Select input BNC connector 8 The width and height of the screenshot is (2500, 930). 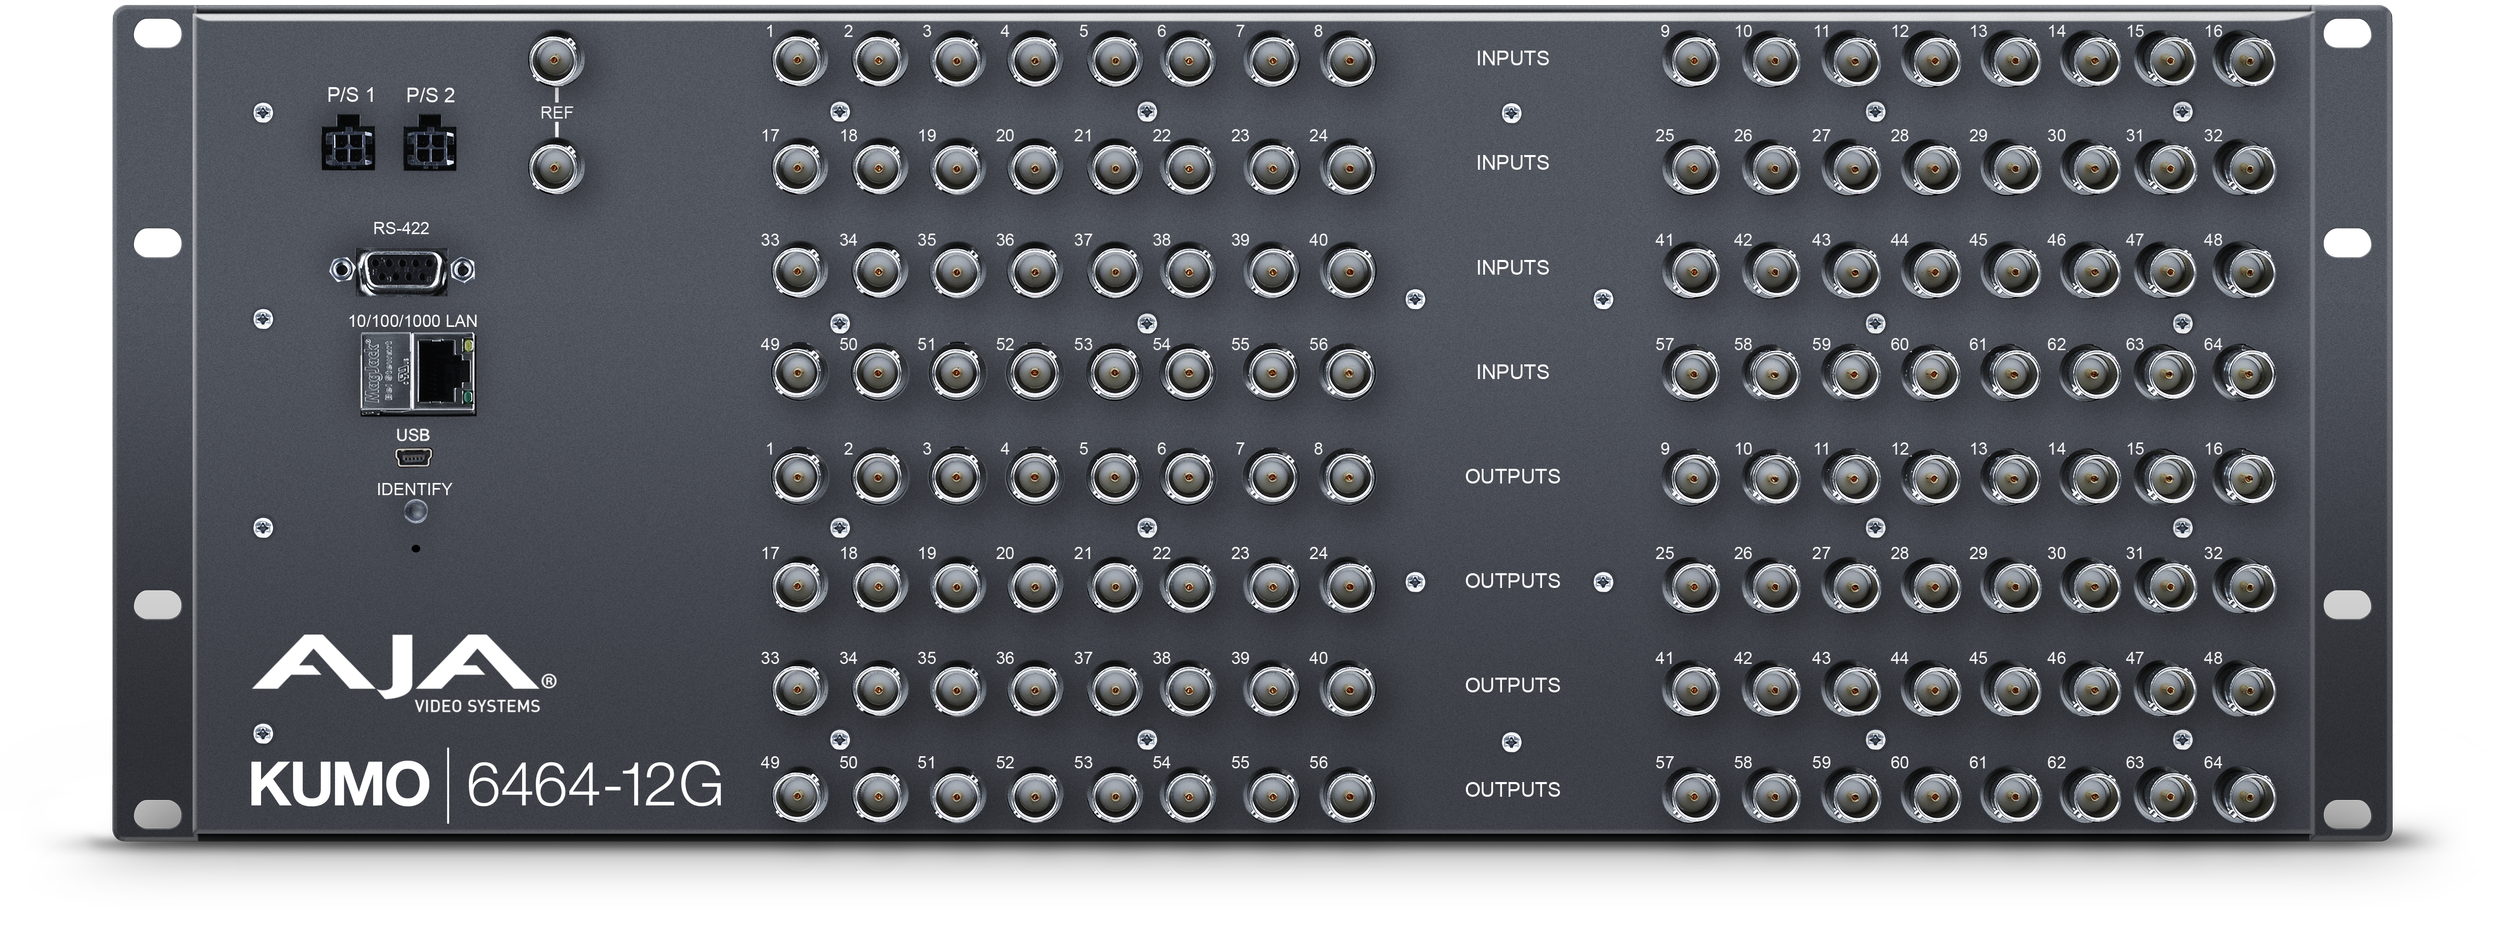[1347, 61]
